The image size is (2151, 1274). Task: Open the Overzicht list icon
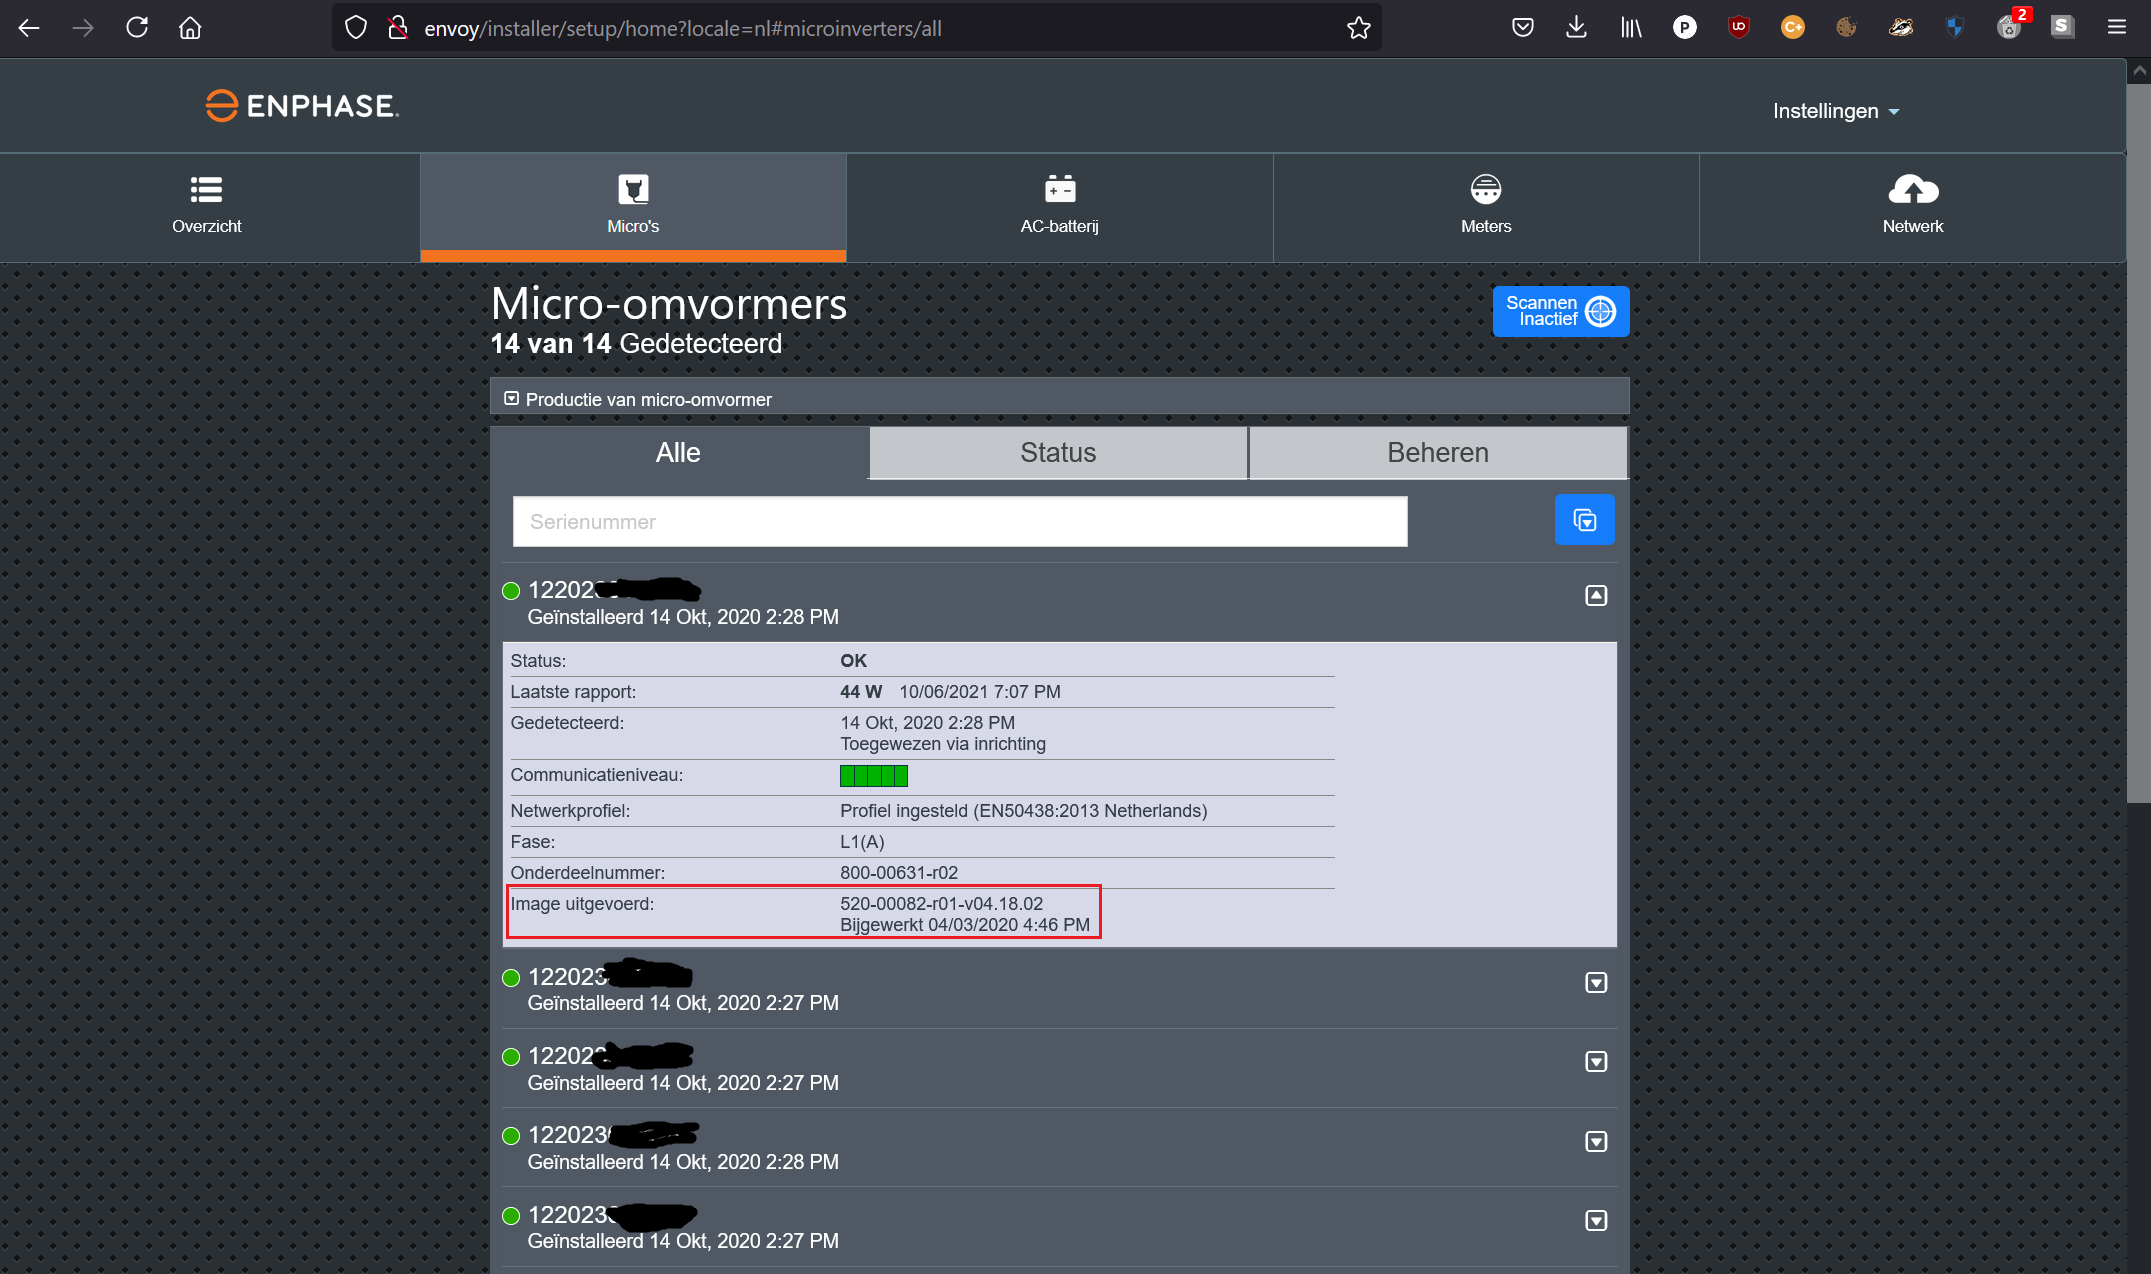coord(206,190)
